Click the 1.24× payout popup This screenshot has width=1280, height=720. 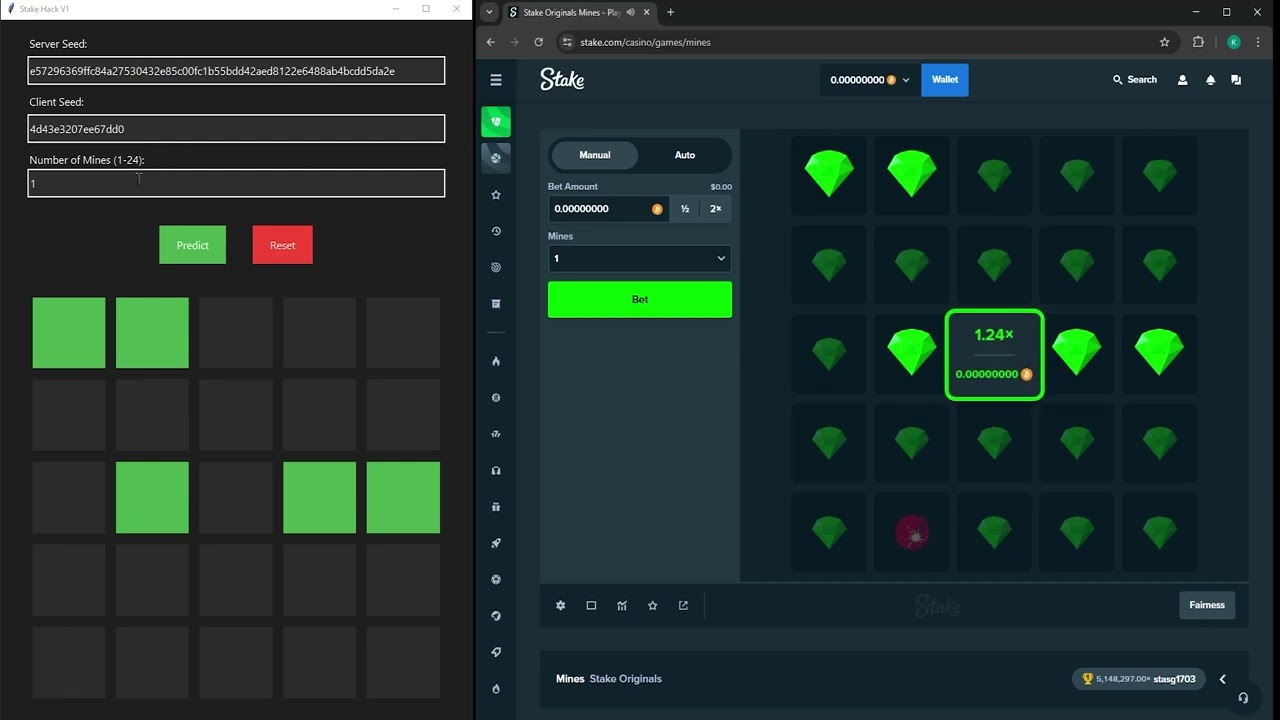click(x=995, y=355)
